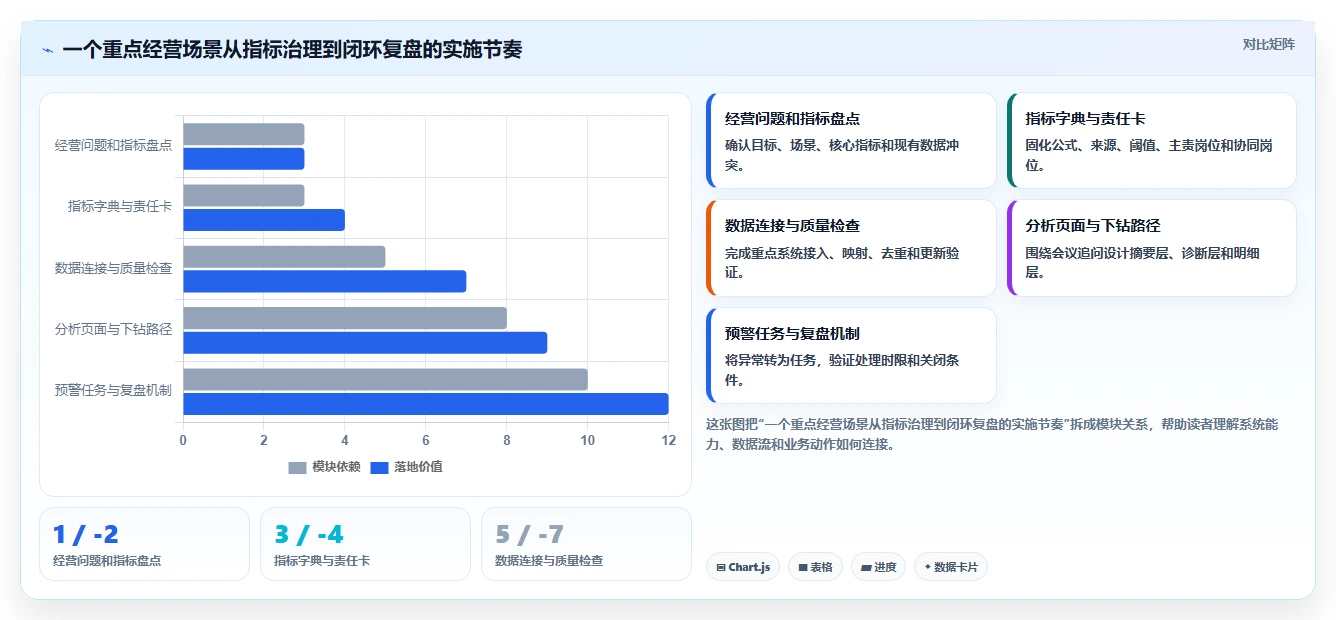Click the 数据卡片 tag

[951, 567]
